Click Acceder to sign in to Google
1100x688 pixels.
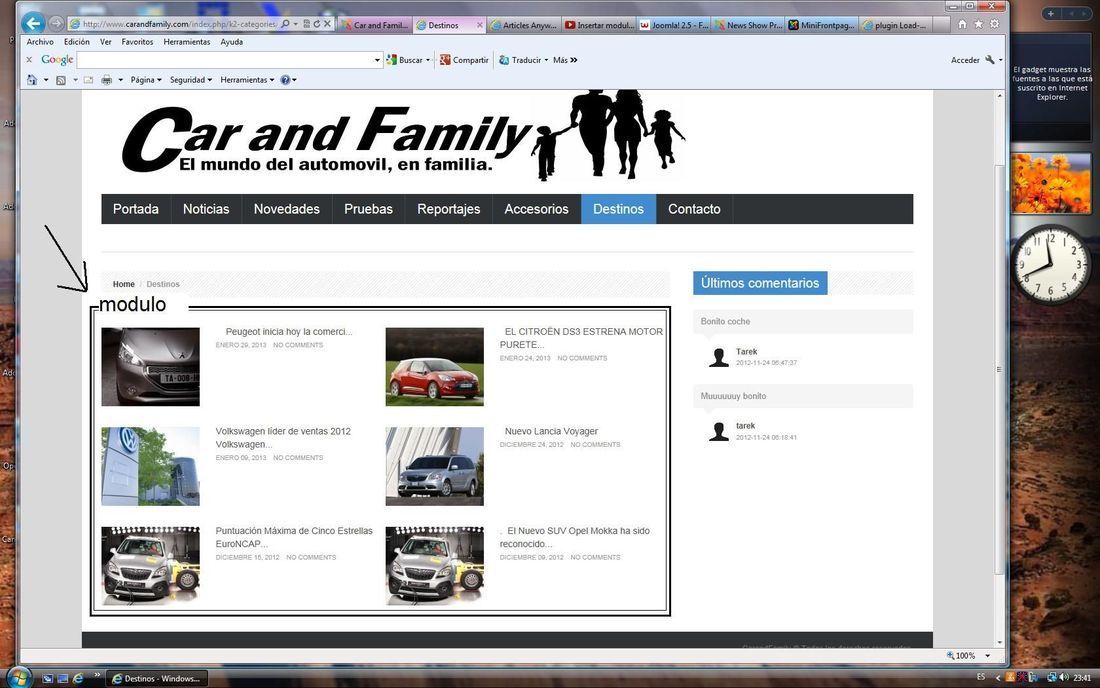(x=965, y=60)
